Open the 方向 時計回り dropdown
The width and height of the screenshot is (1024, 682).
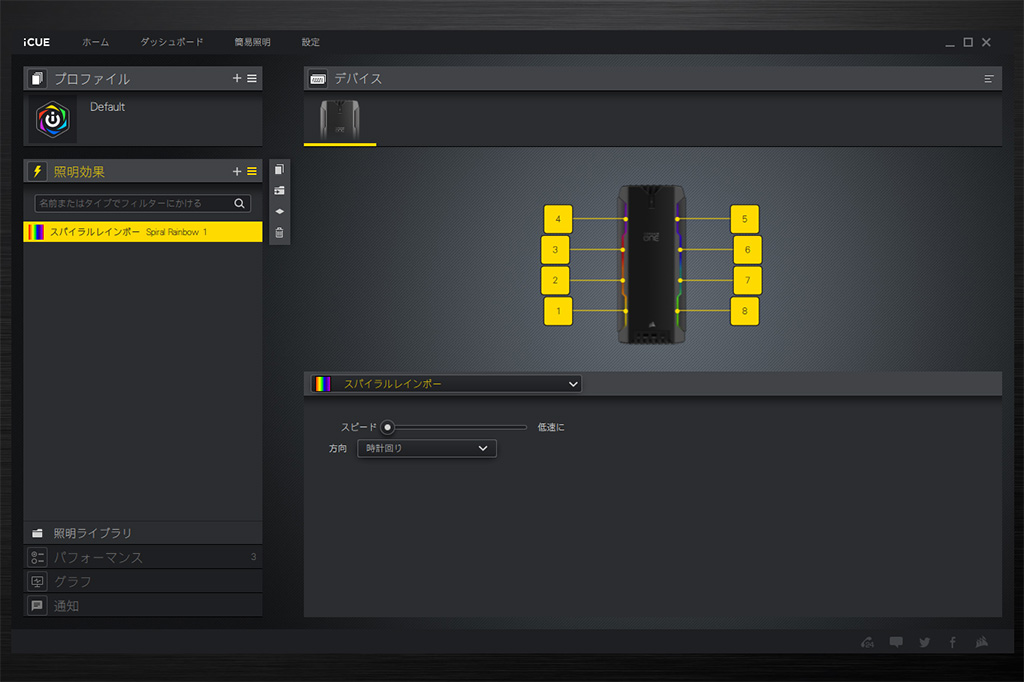[x=426, y=448]
